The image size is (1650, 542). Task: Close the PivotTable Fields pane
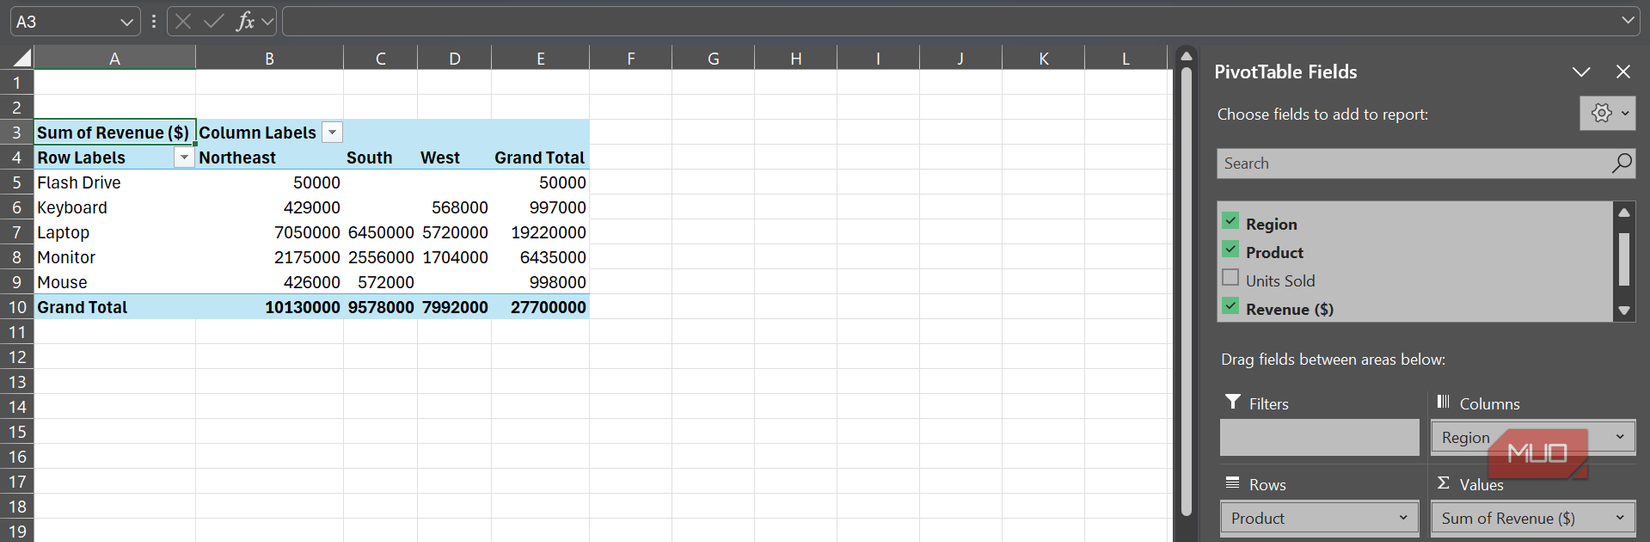coord(1623,72)
